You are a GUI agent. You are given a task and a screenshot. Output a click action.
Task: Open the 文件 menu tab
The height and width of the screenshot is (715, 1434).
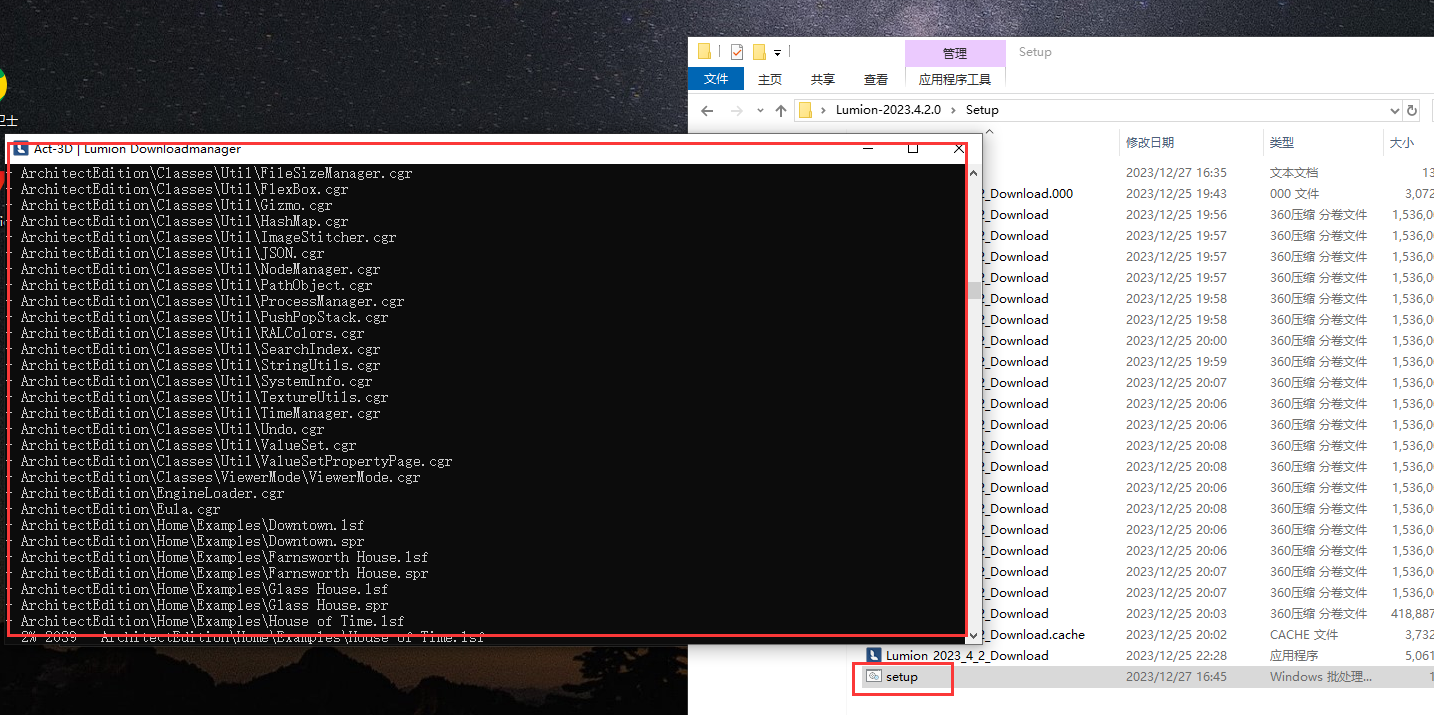click(x=716, y=79)
